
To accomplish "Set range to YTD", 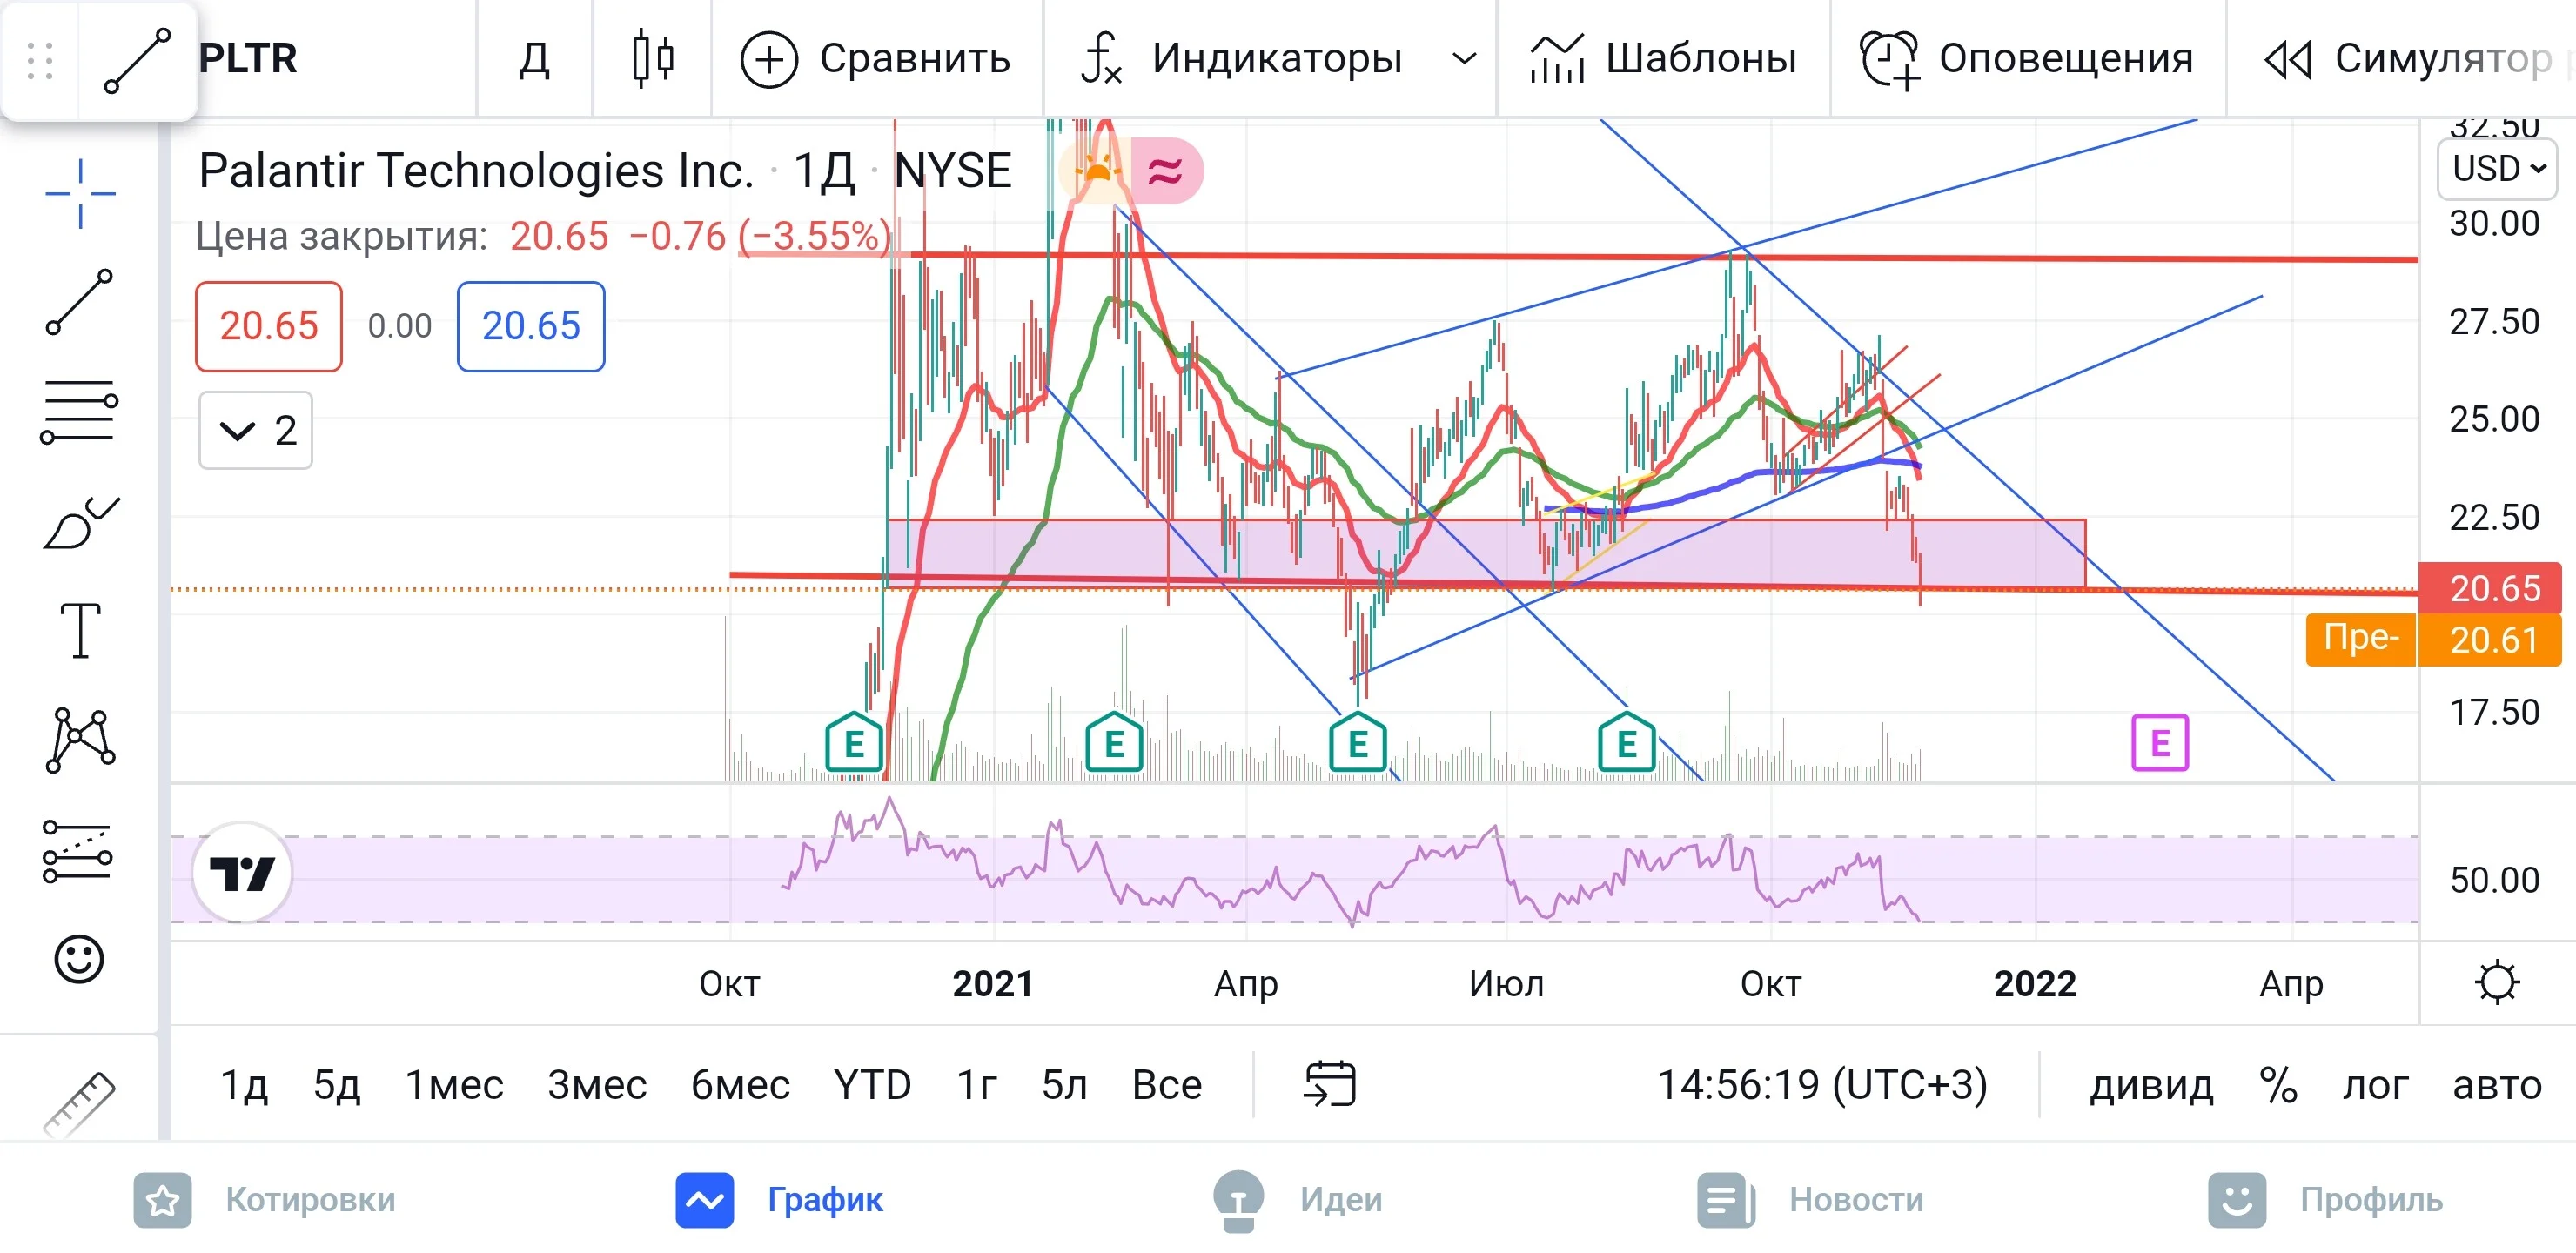I will (x=872, y=1084).
